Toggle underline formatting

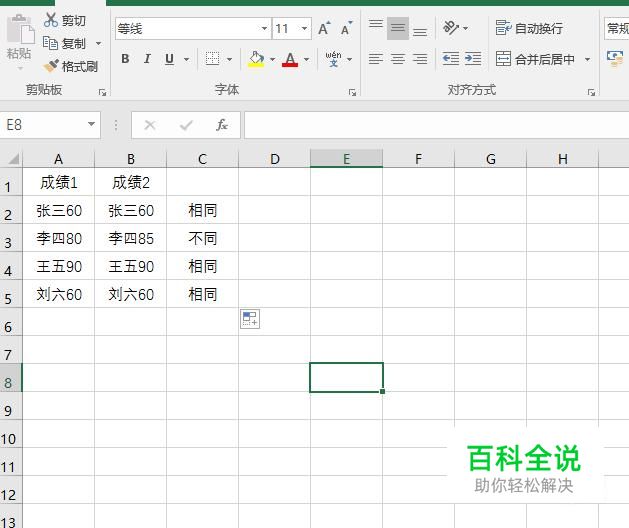[x=169, y=59]
